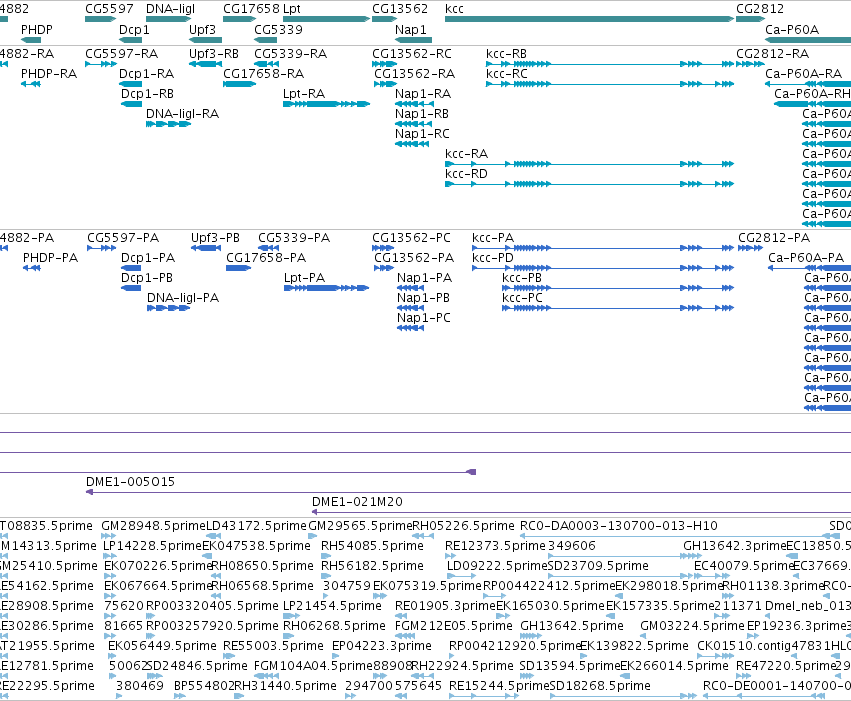Select the Dcp1-PA protein
This screenshot has width=851, height=701.
pyautogui.click(x=131, y=268)
